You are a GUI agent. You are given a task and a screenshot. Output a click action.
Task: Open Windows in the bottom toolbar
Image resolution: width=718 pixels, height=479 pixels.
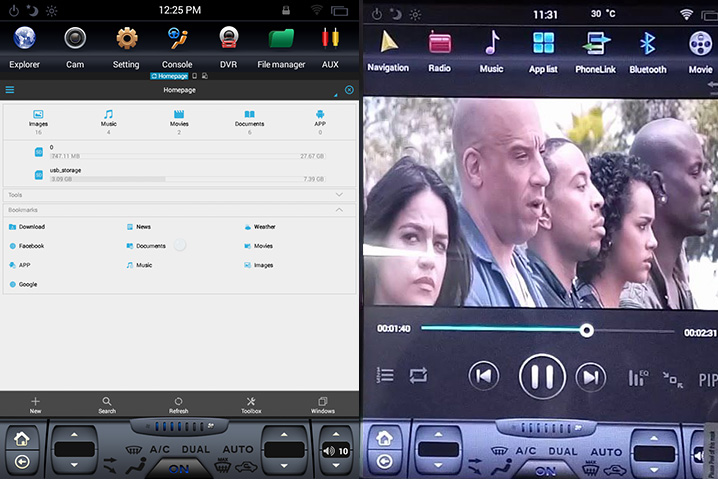tap(323, 405)
